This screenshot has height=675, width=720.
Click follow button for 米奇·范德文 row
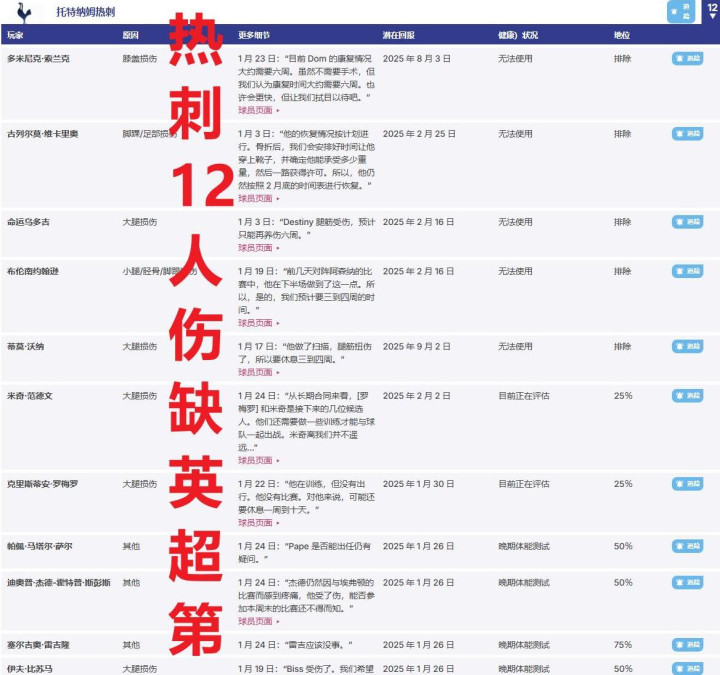click(x=687, y=395)
